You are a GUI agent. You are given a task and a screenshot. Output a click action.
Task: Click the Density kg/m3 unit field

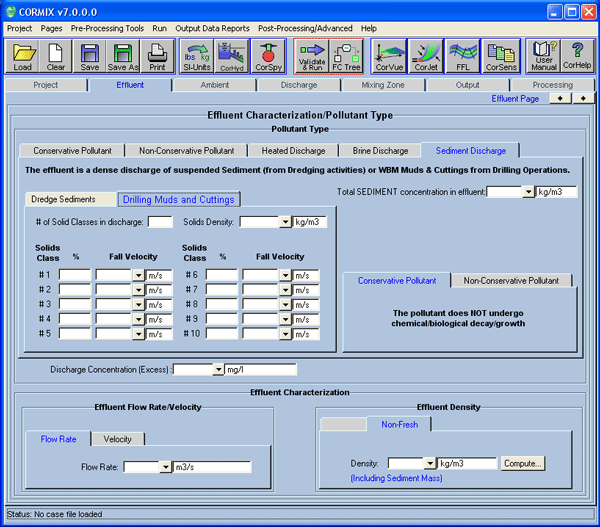(467, 463)
